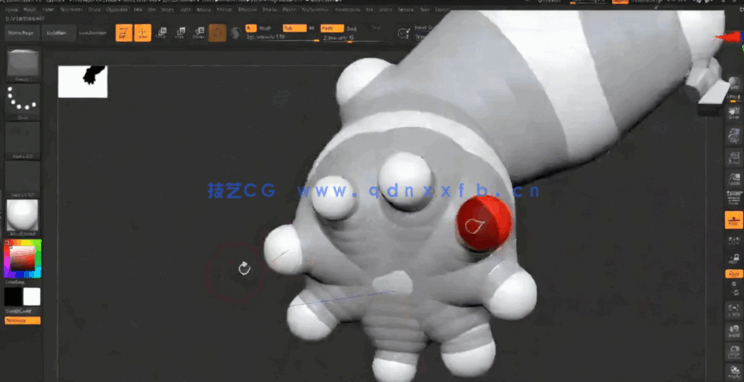Toggle Draw mode button
This screenshot has height=382, width=744.
click(x=142, y=33)
